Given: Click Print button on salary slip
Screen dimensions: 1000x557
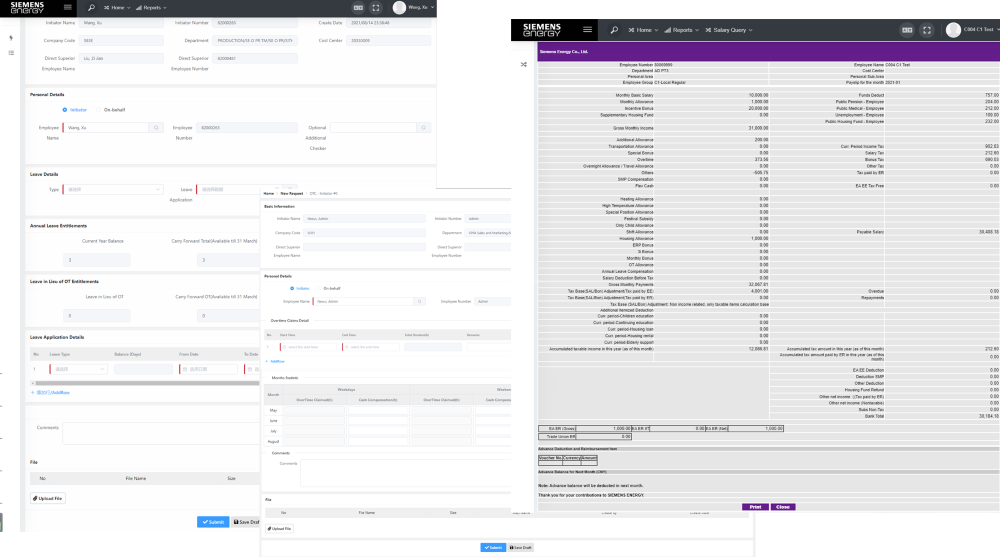Looking at the screenshot, I should pos(755,507).
